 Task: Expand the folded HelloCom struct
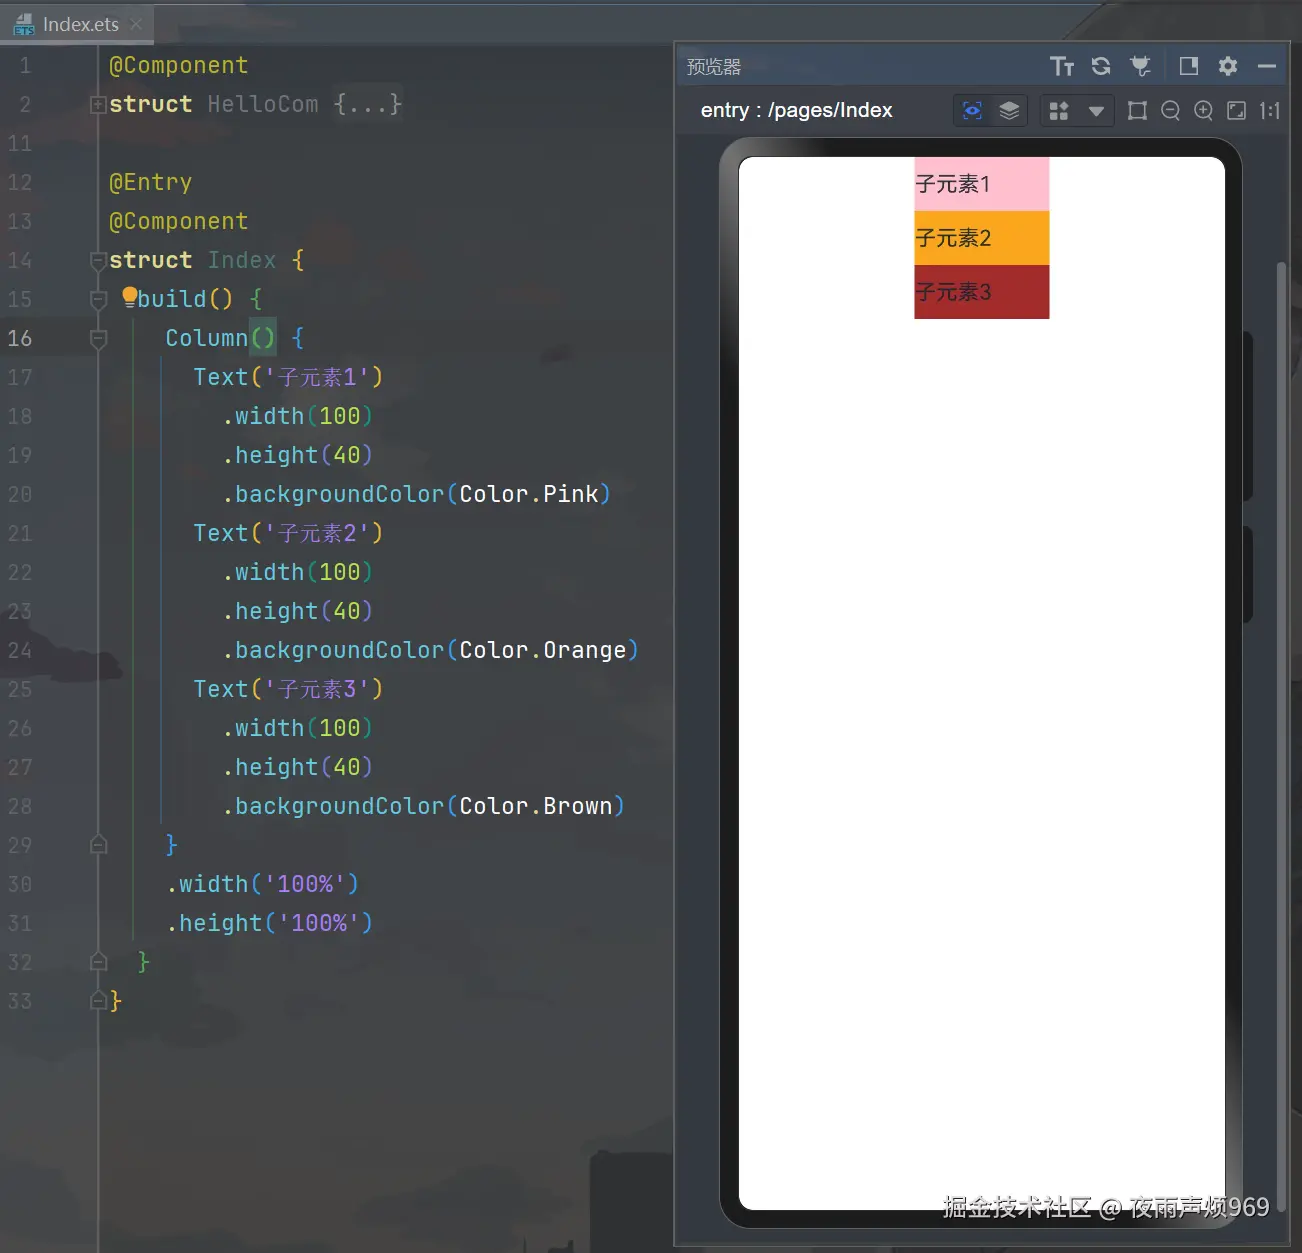(98, 104)
